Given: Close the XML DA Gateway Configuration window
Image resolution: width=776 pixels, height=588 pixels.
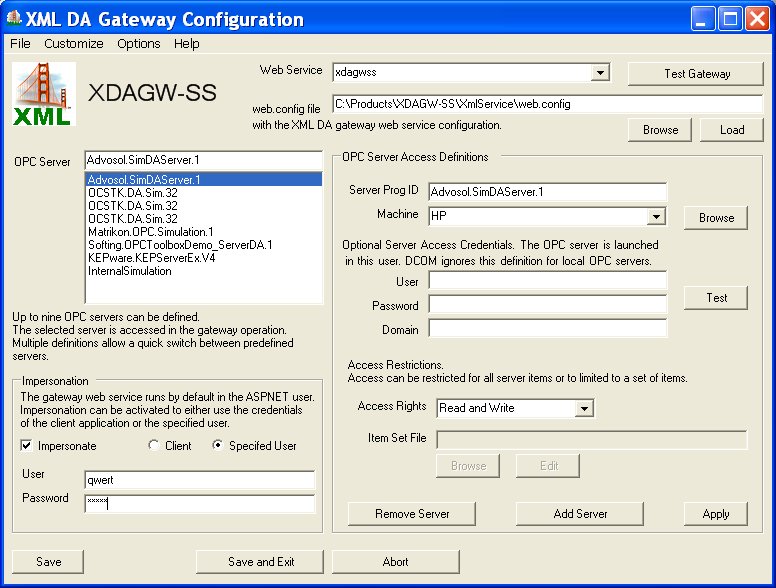Looking at the screenshot, I should click(758, 19).
